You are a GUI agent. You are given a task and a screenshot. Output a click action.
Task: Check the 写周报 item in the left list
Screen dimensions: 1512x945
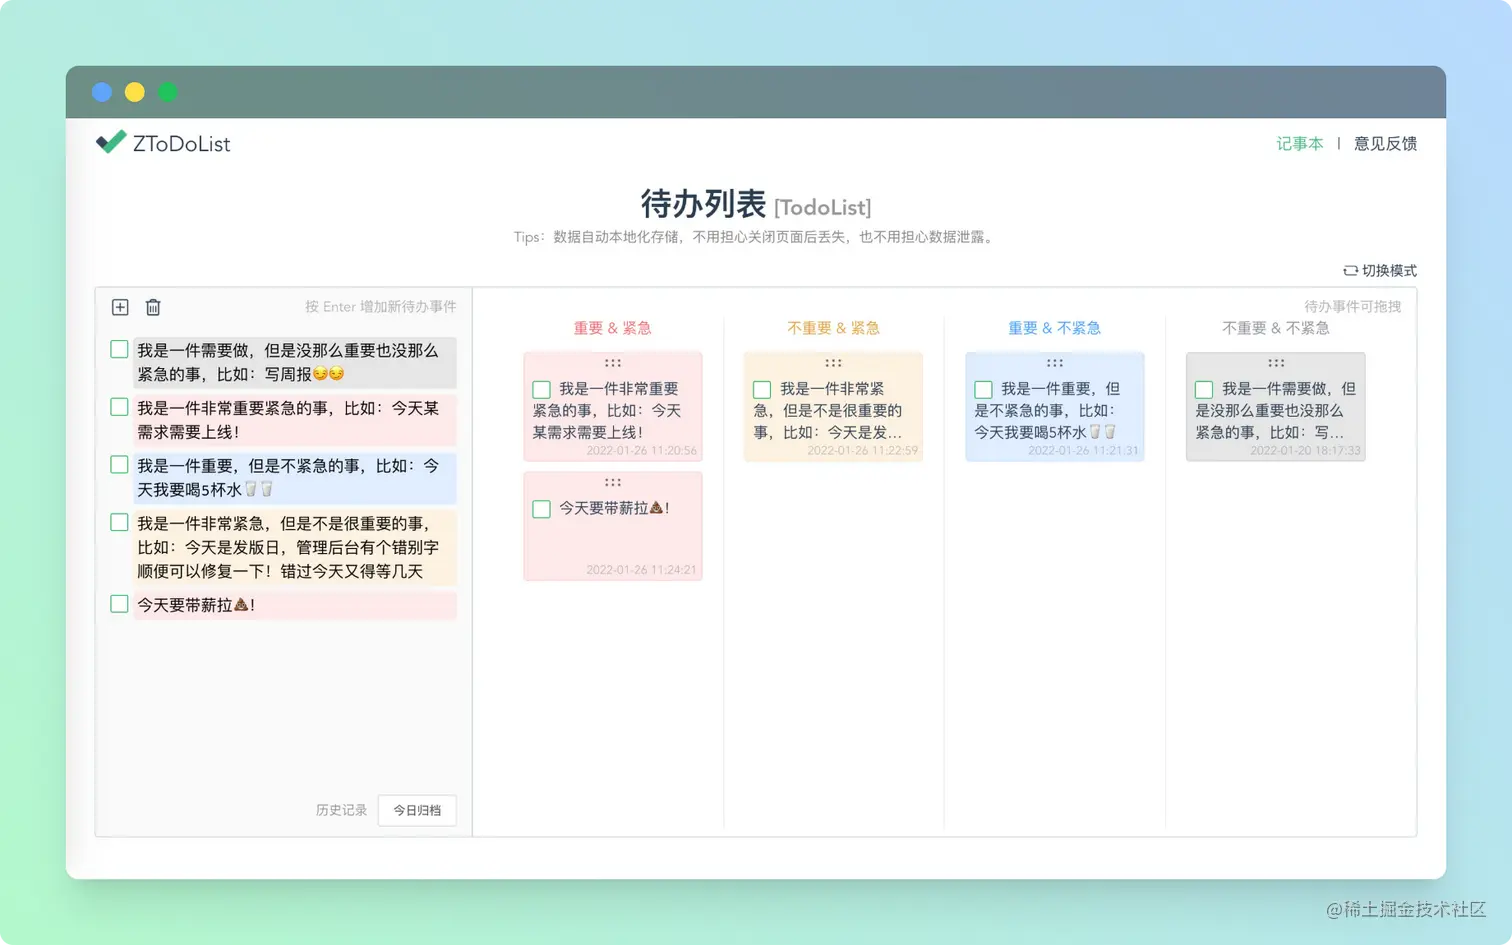(x=119, y=349)
